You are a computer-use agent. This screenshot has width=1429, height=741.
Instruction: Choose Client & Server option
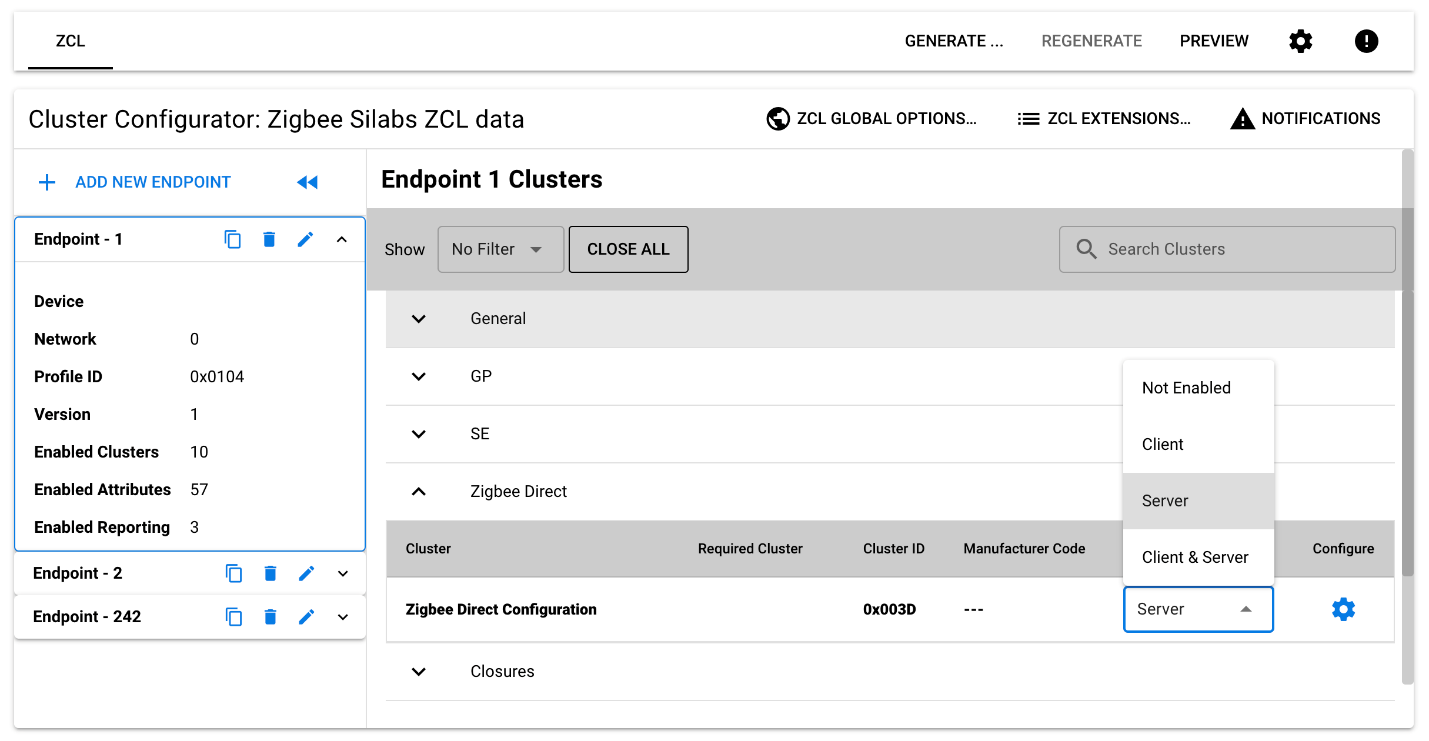coord(1195,557)
